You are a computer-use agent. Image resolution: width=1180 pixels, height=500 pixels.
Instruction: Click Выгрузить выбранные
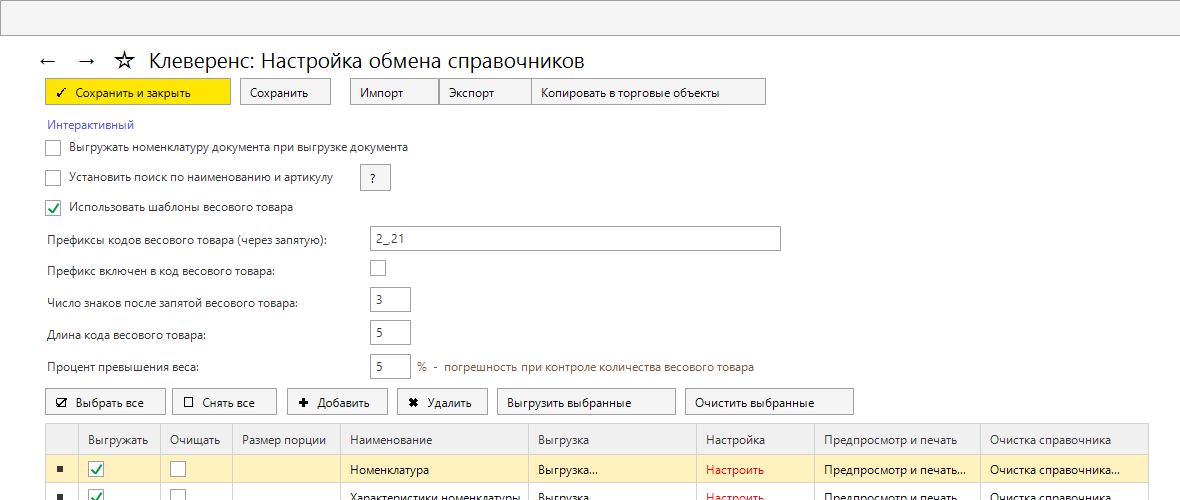point(586,401)
